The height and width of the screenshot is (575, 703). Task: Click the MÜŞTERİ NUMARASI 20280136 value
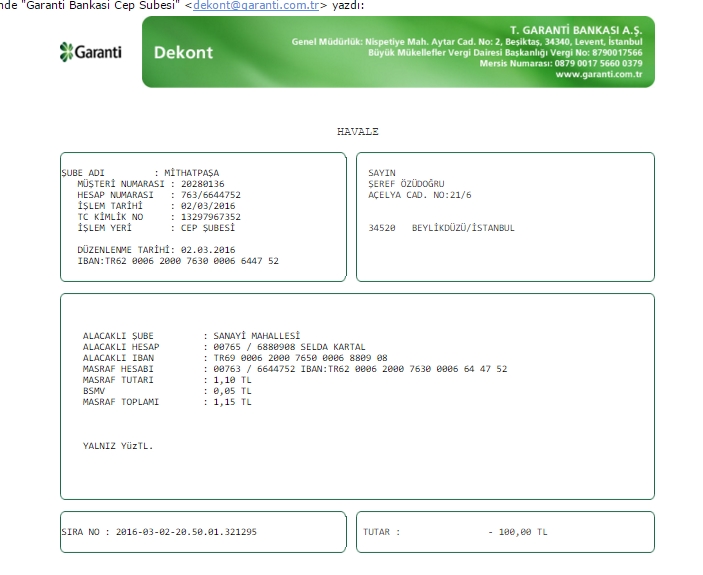(203, 184)
